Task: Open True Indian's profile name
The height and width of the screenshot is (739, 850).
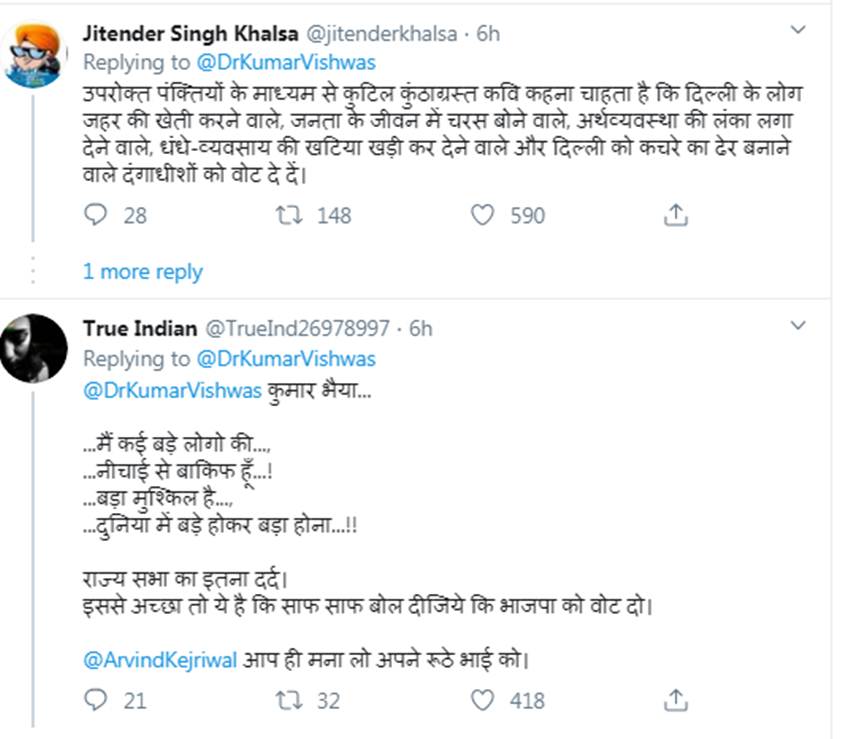Action: pos(140,328)
